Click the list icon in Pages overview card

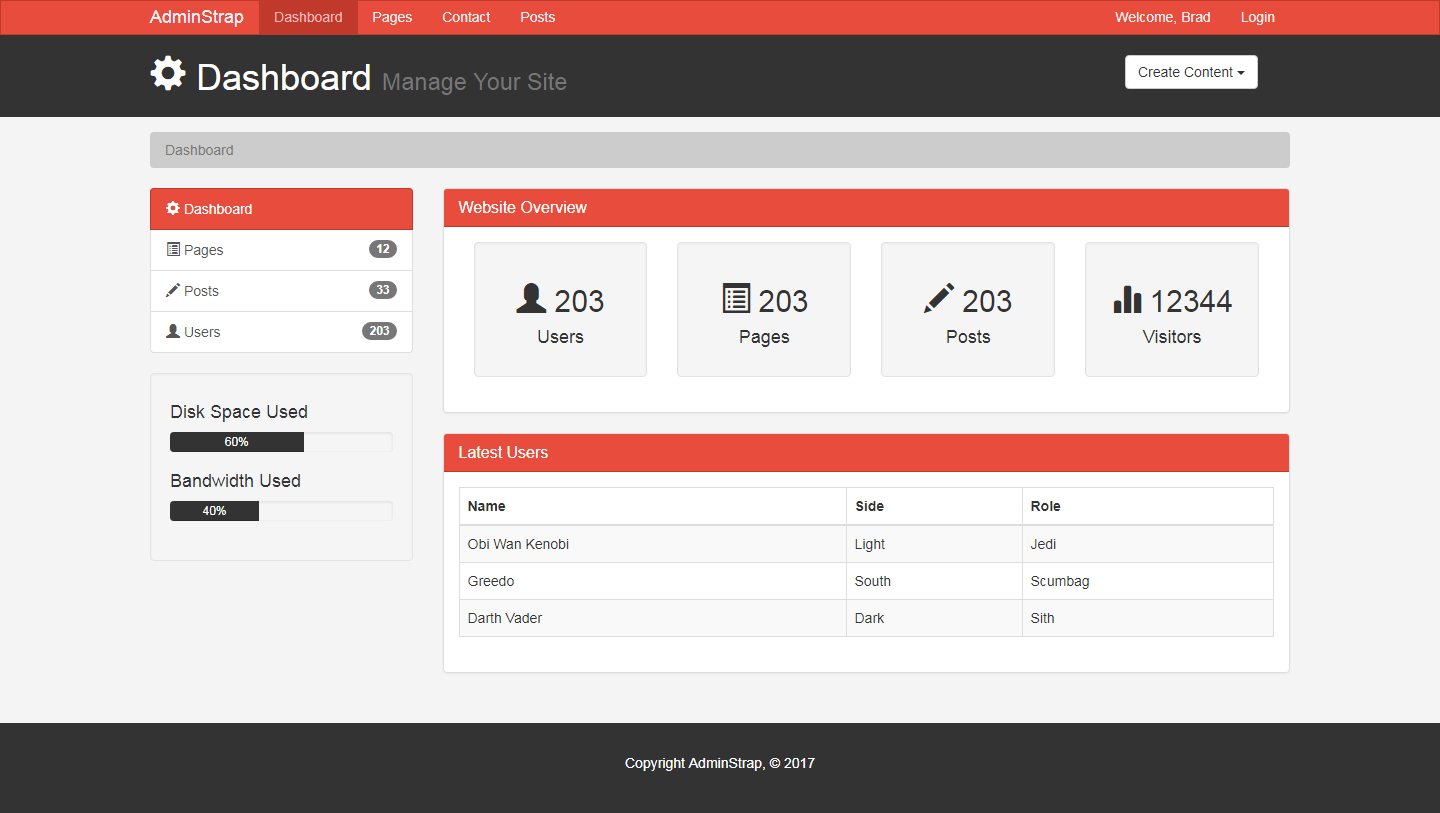736,298
